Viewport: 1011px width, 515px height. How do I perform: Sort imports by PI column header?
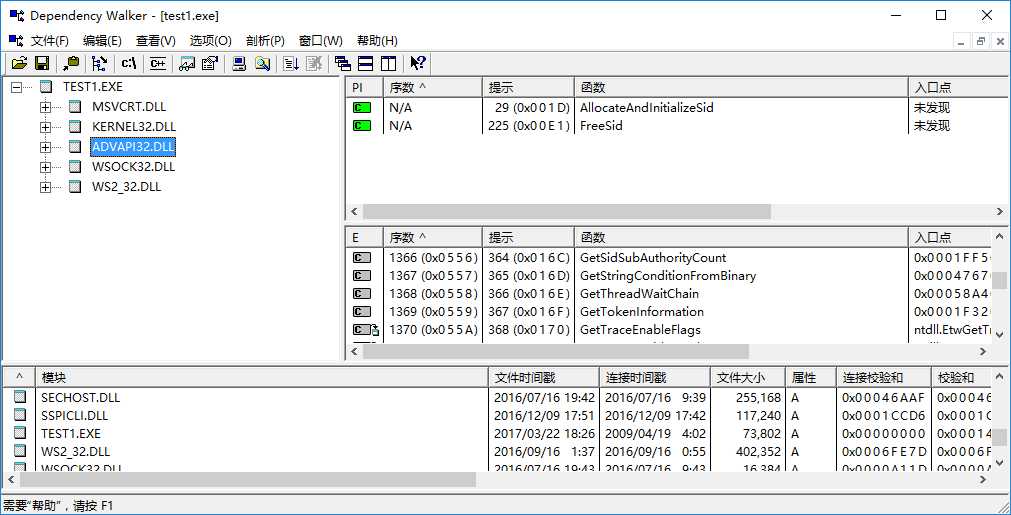pos(364,87)
